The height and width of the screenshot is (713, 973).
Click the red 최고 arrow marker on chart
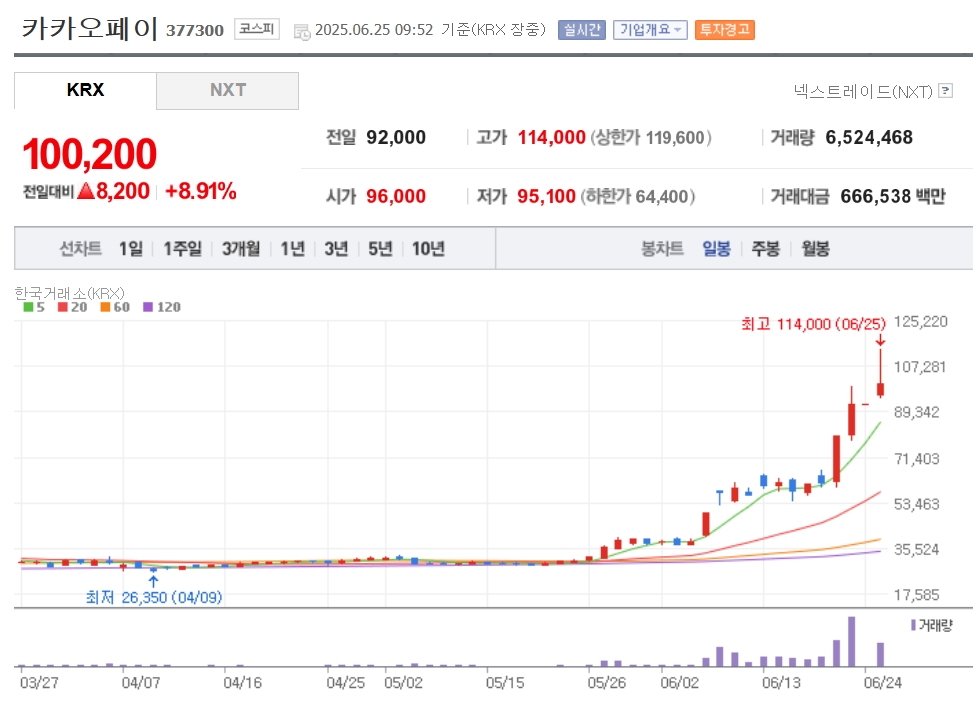click(x=880, y=340)
